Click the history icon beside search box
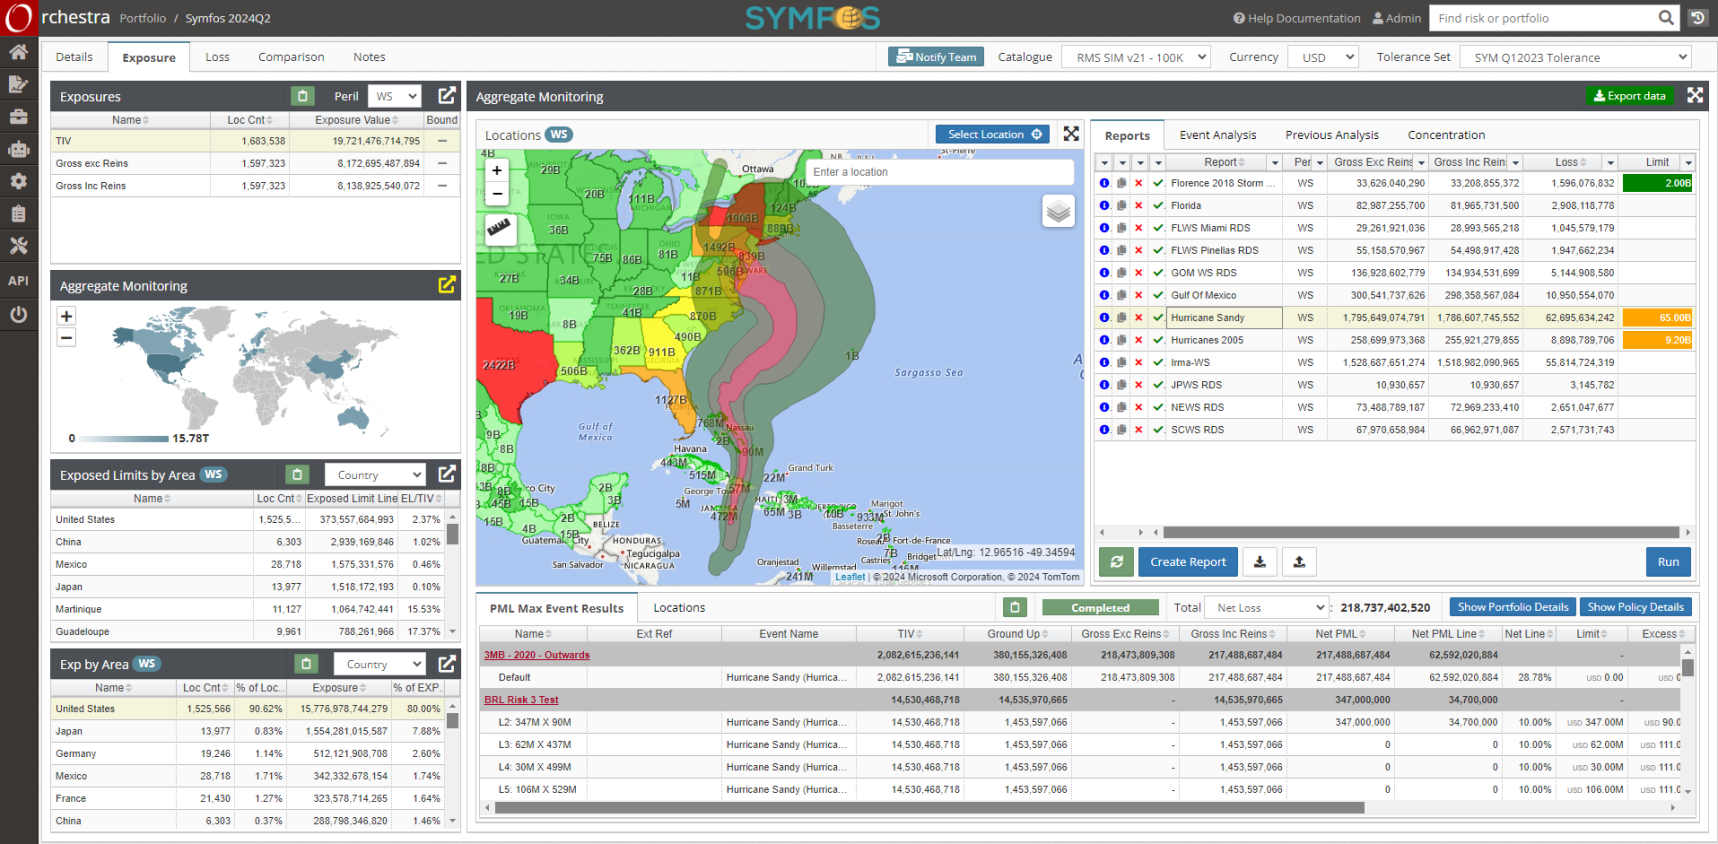This screenshot has width=1718, height=844. [x=1697, y=18]
